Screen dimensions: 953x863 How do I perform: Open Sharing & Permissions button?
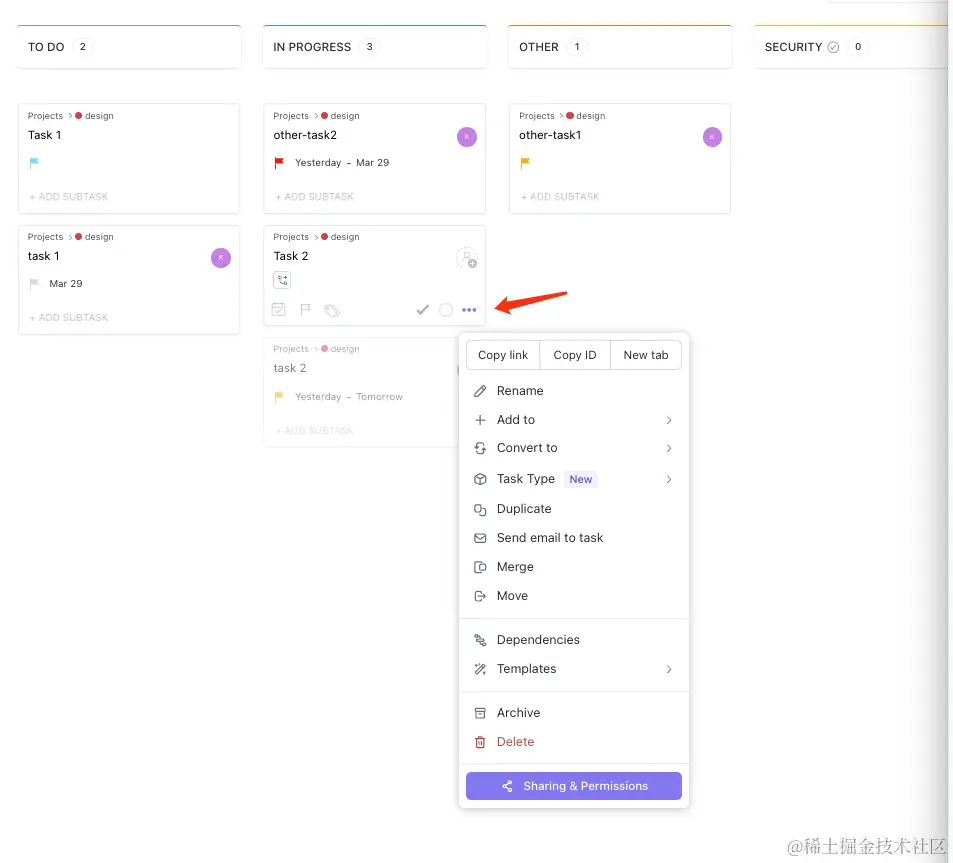(574, 786)
